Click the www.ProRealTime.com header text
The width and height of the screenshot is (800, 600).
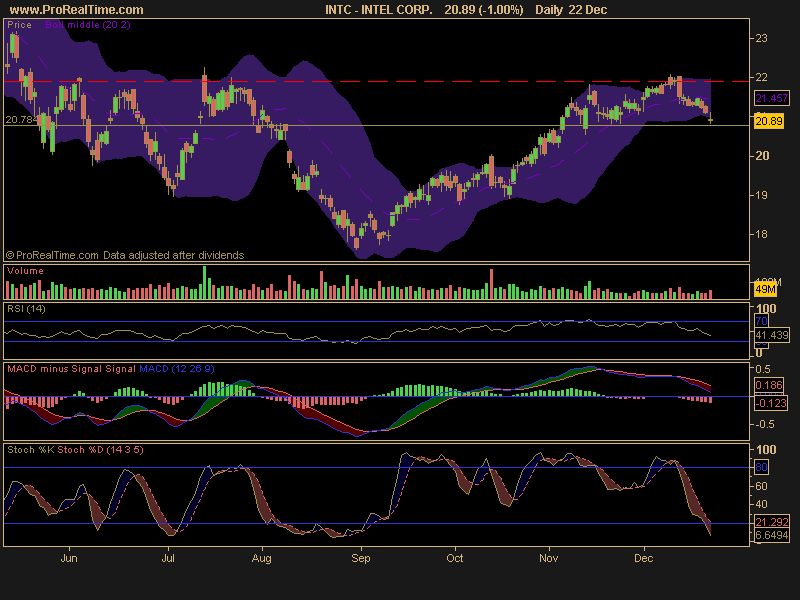pos(77,10)
